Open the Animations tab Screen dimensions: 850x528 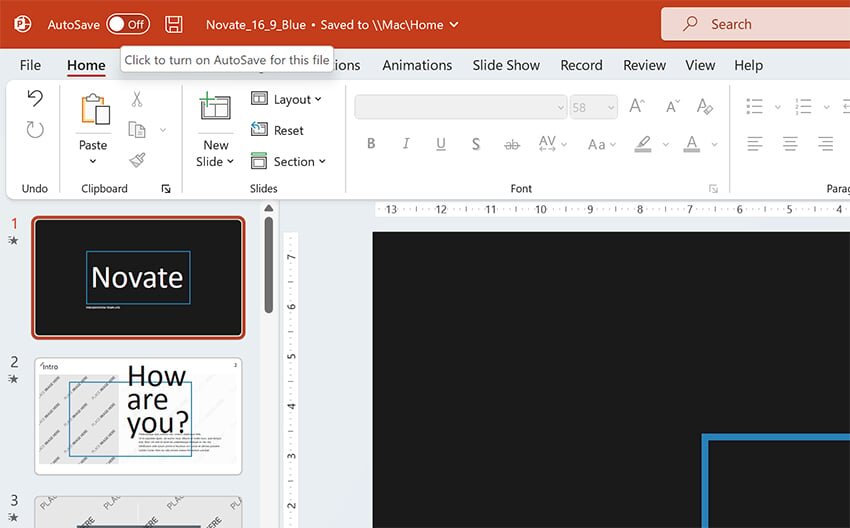[417, 65]
